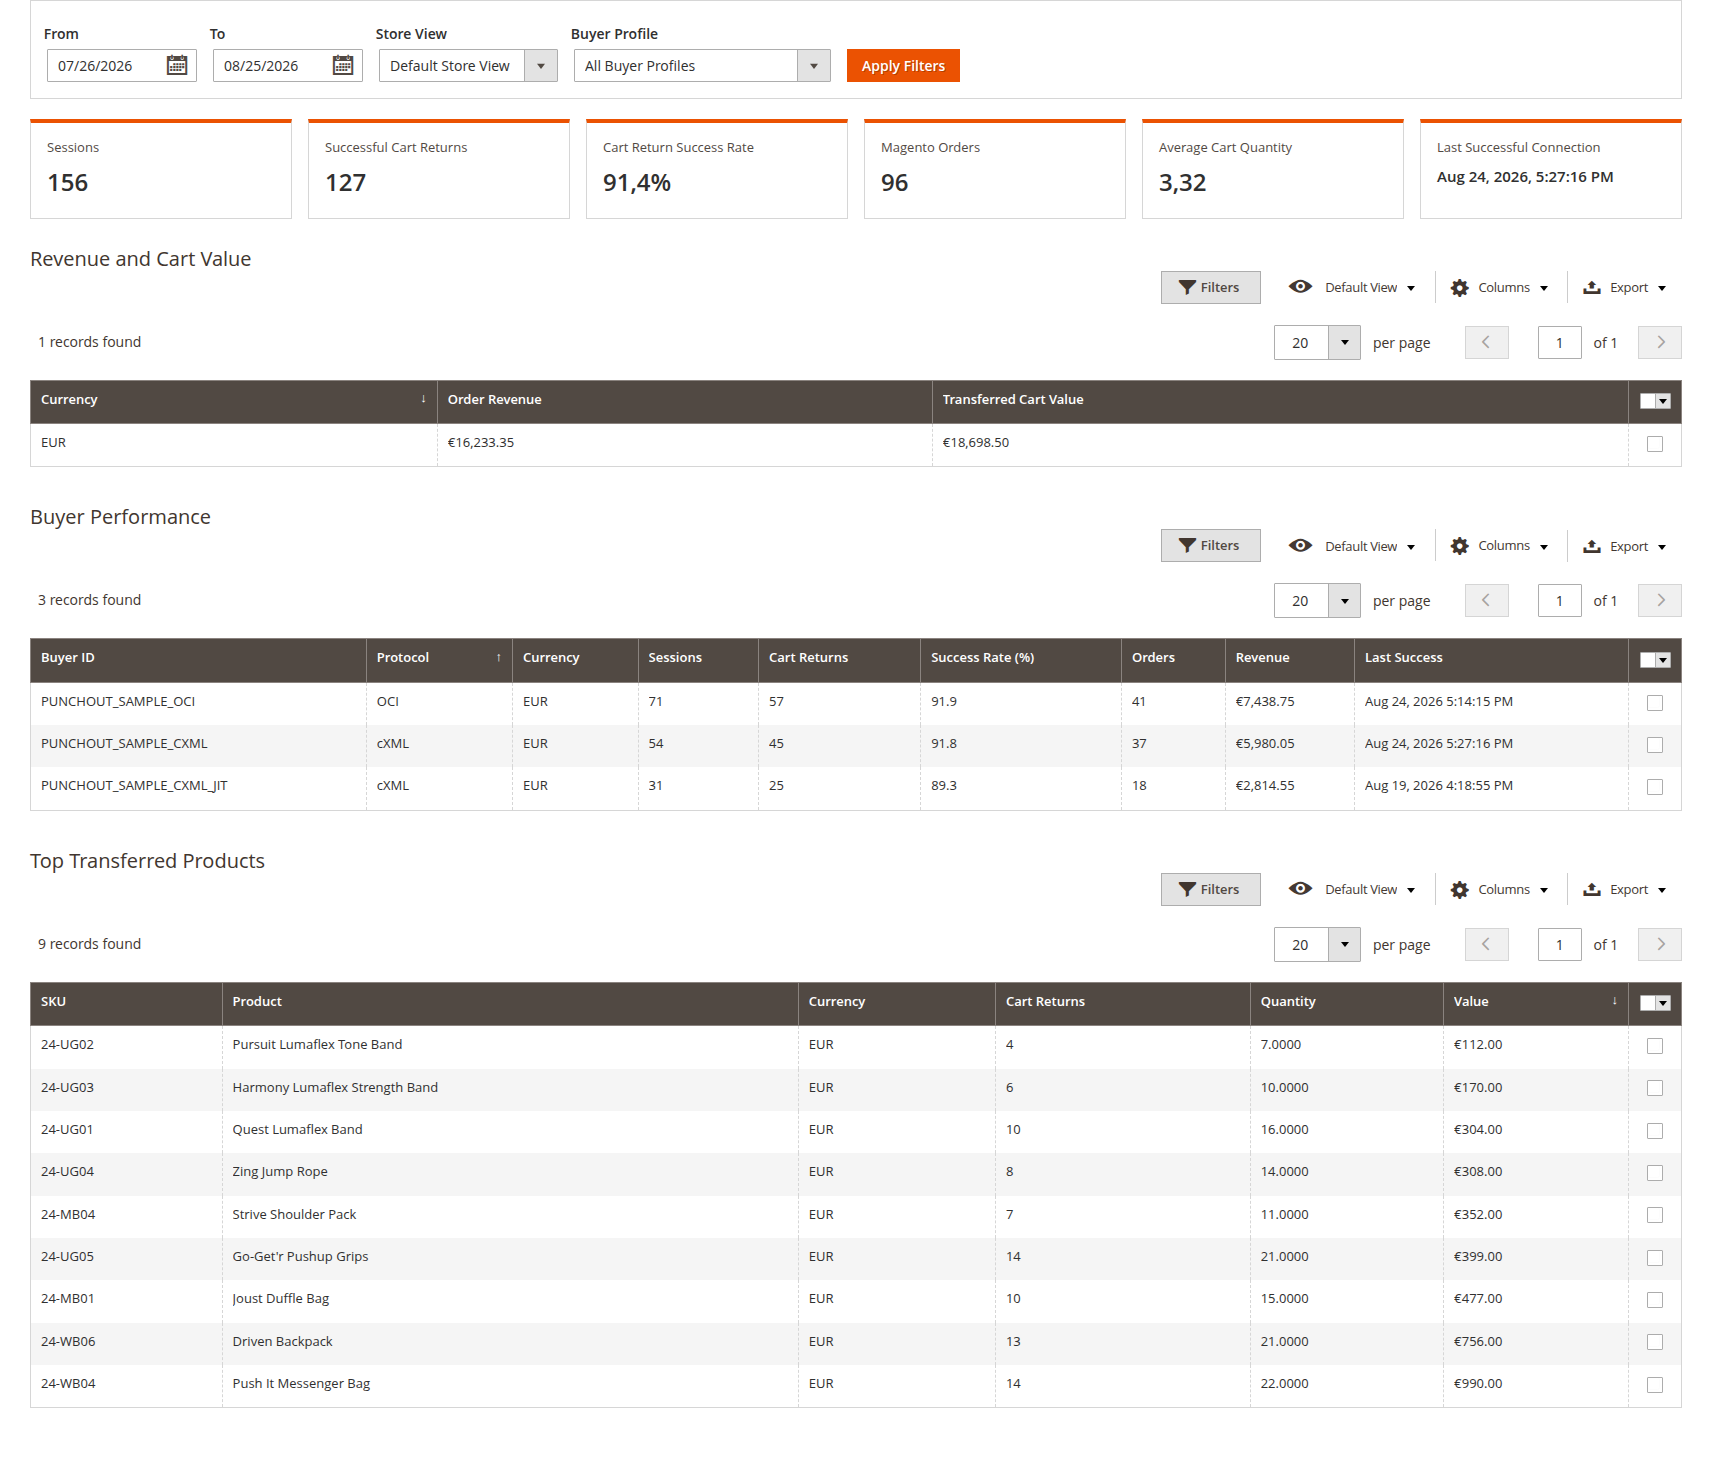Tick the Joust Duffle Bag row checkbox
Screen dimensions: 1712x1468
pos(1655,1300)
